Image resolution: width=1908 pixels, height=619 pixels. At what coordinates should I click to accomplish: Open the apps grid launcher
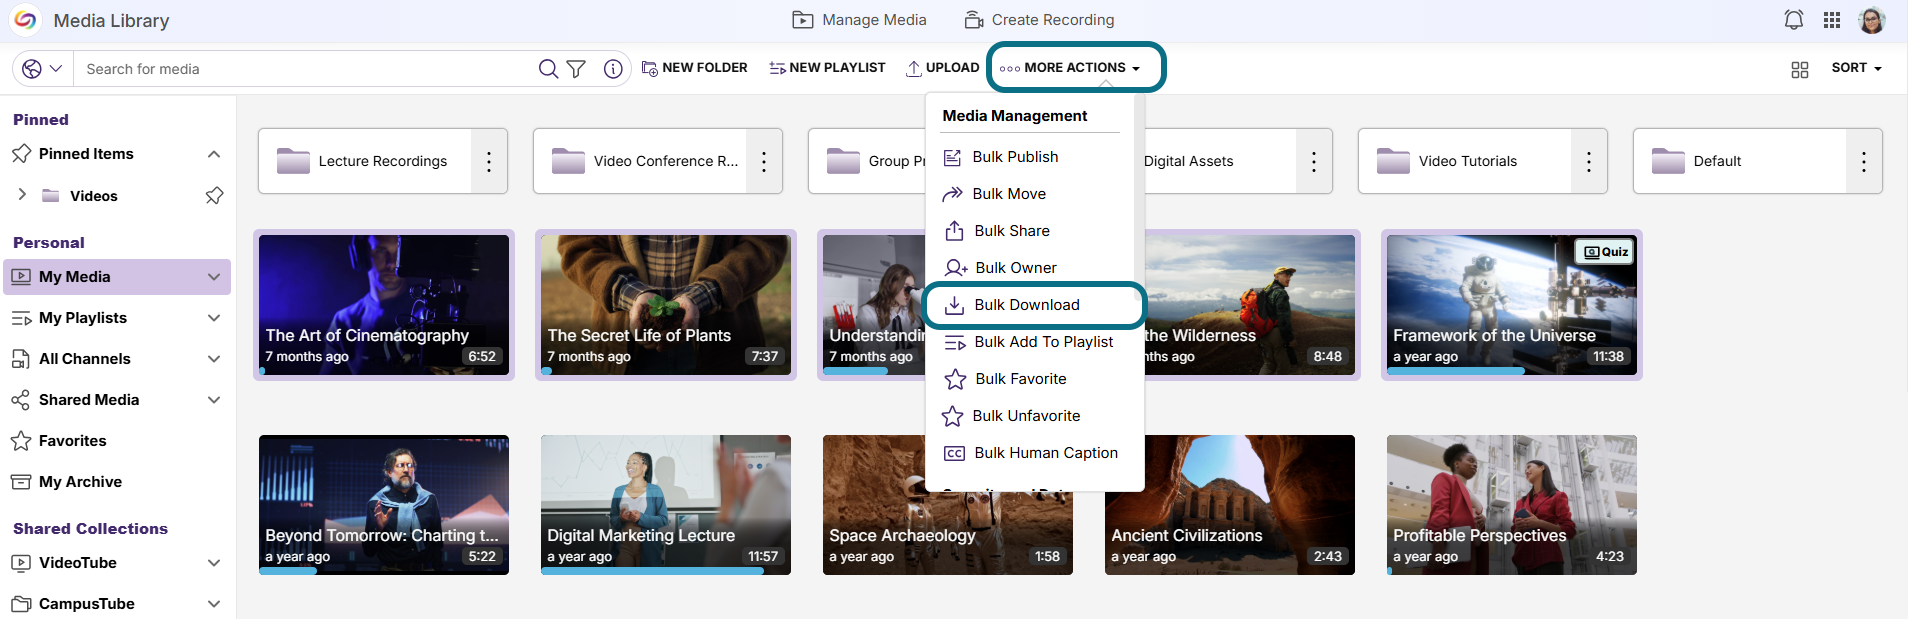pyautogui.click(x=1832, y=20)
